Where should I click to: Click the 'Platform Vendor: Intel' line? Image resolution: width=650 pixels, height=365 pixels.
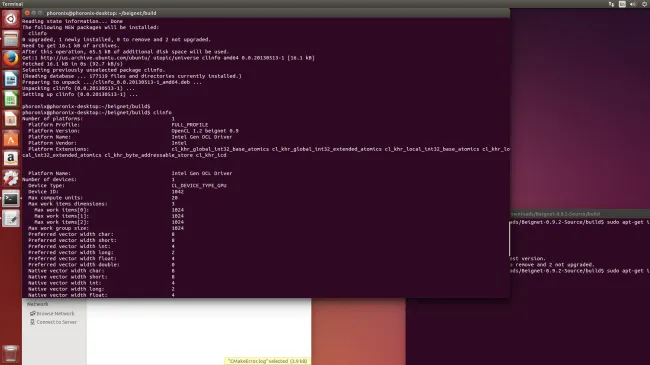click(x=107, y=143)
